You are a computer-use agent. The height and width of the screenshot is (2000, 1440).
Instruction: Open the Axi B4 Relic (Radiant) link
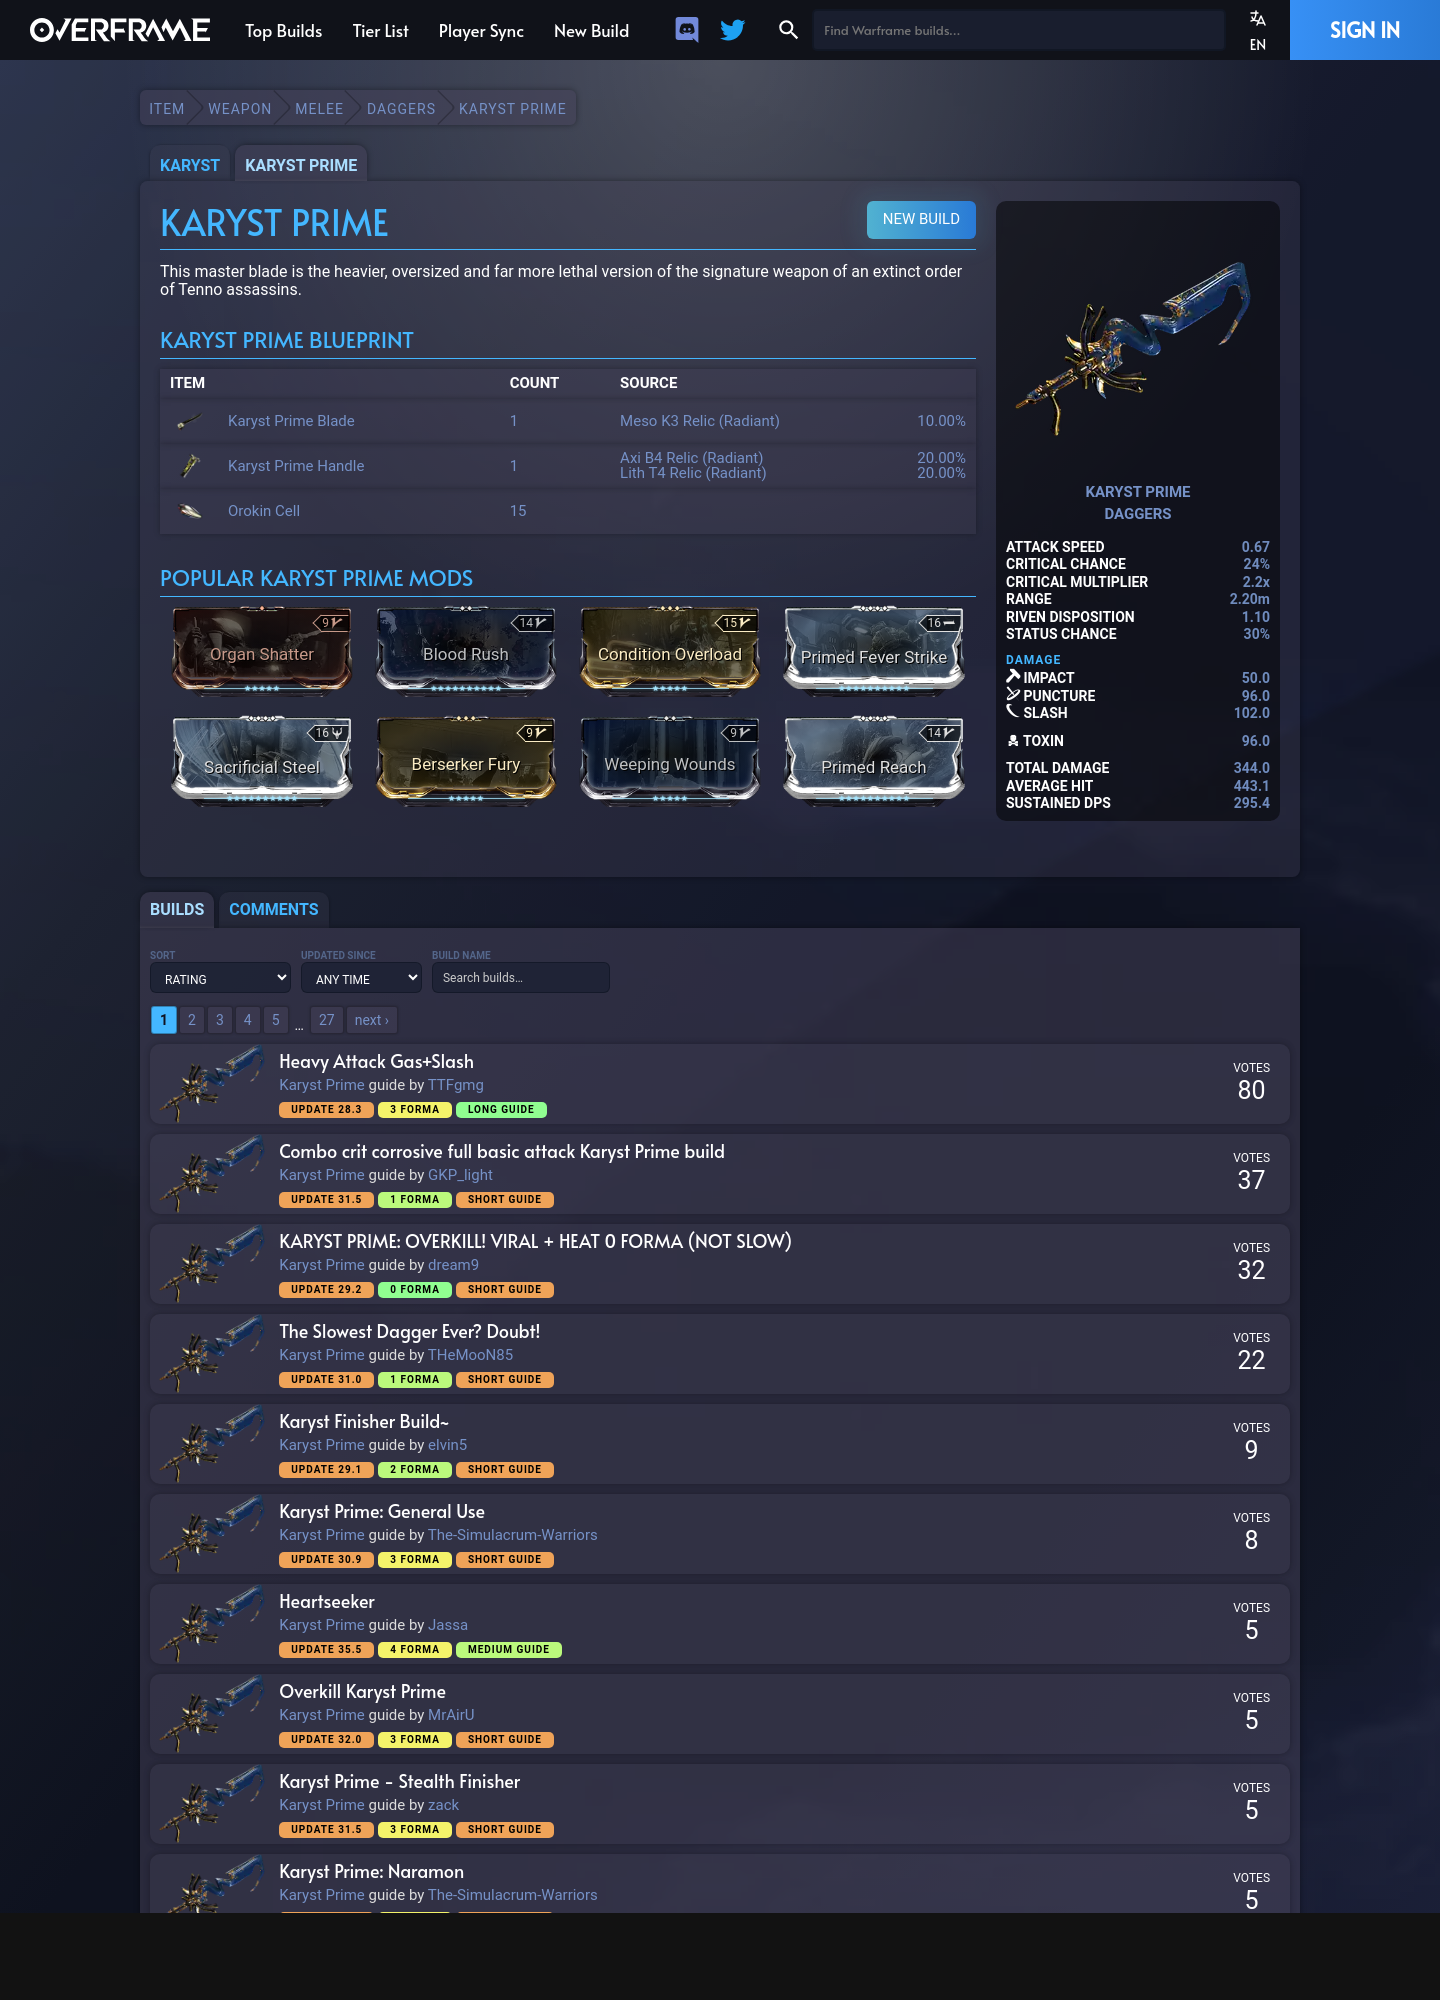coord(691,458)
